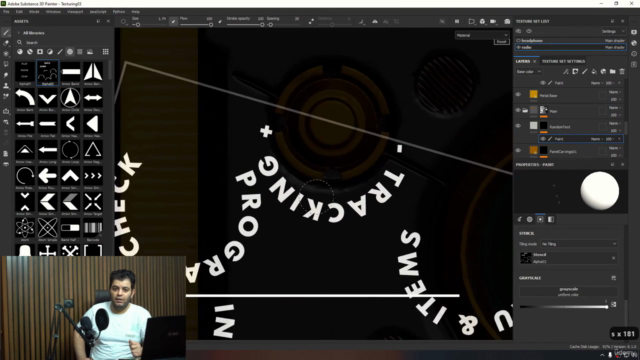
Task: Switch assets to grid view icon
Action: (x=105, y=52)
